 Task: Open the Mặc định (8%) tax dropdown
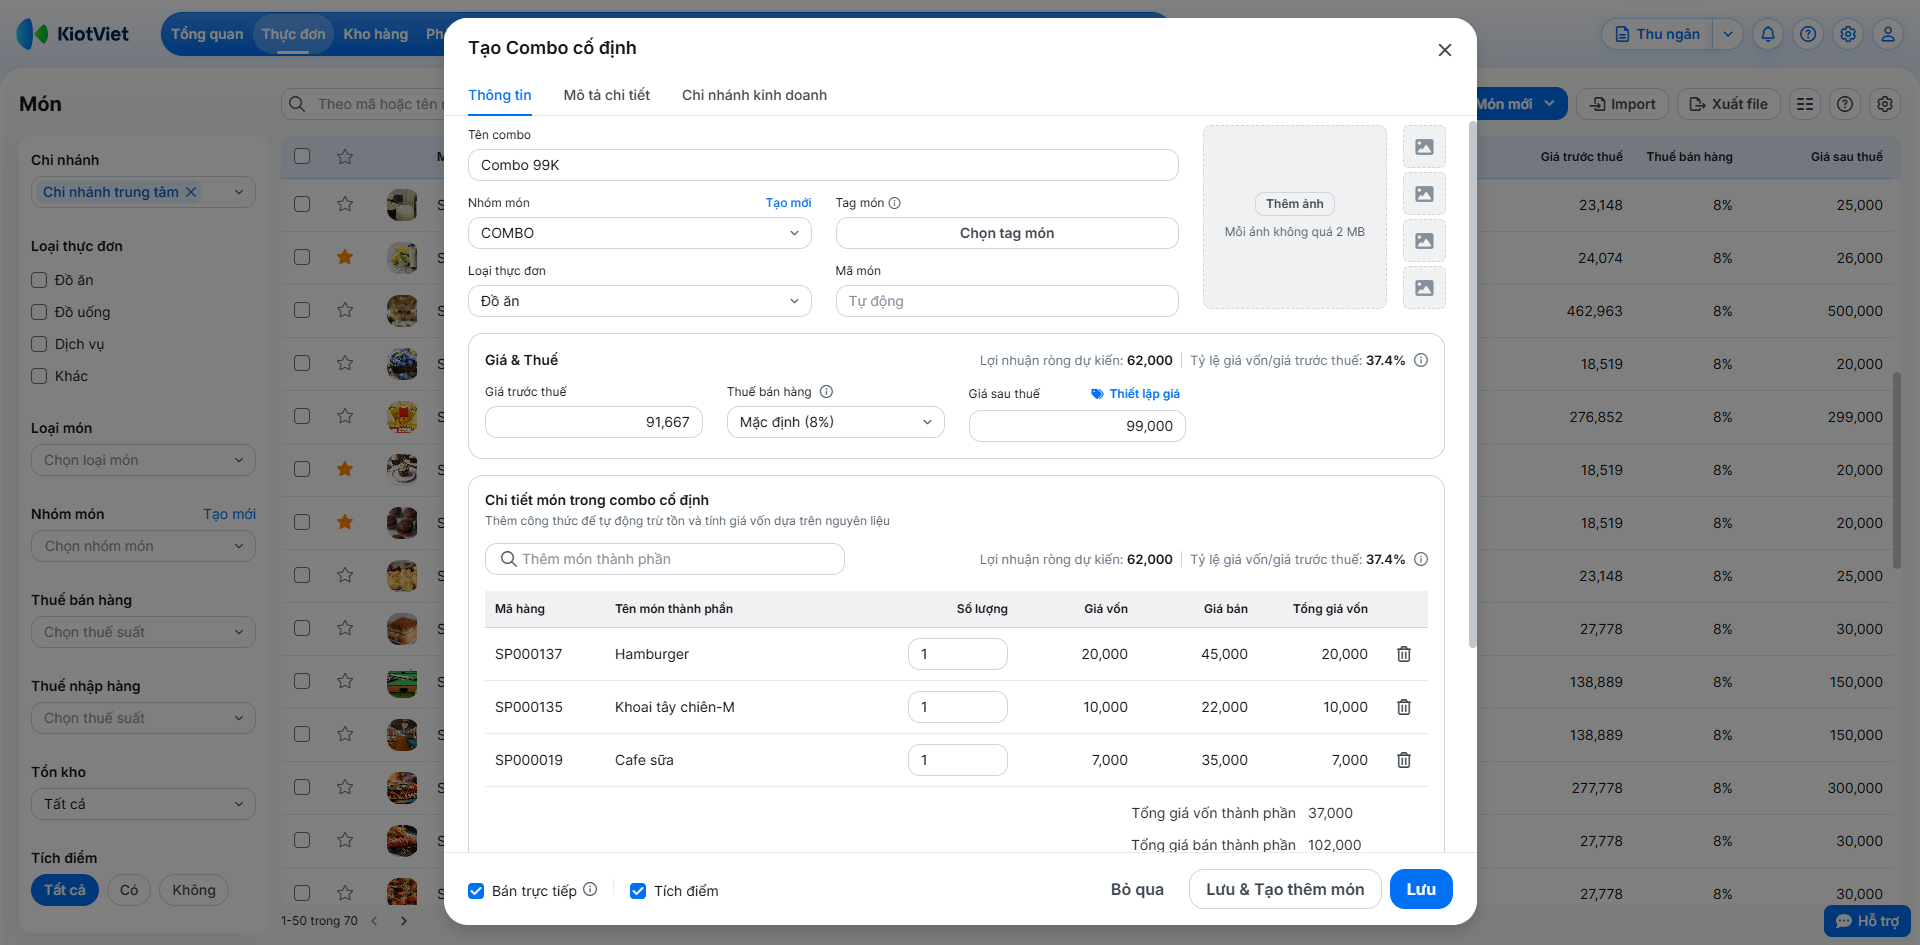tap(835, 422)
